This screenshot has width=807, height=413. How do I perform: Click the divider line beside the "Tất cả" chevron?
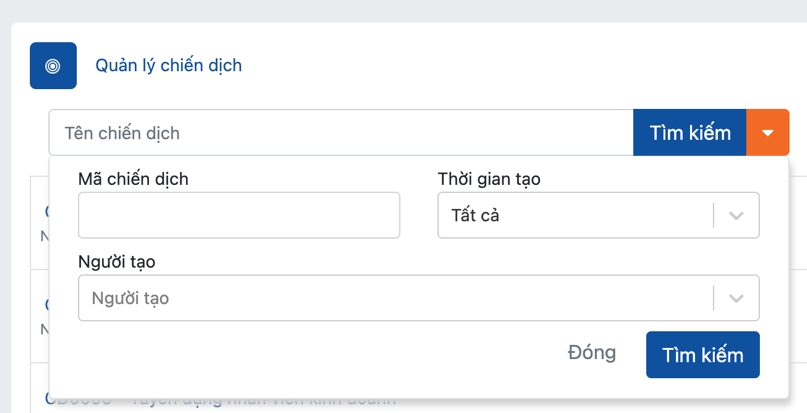[x=714, y=215]
